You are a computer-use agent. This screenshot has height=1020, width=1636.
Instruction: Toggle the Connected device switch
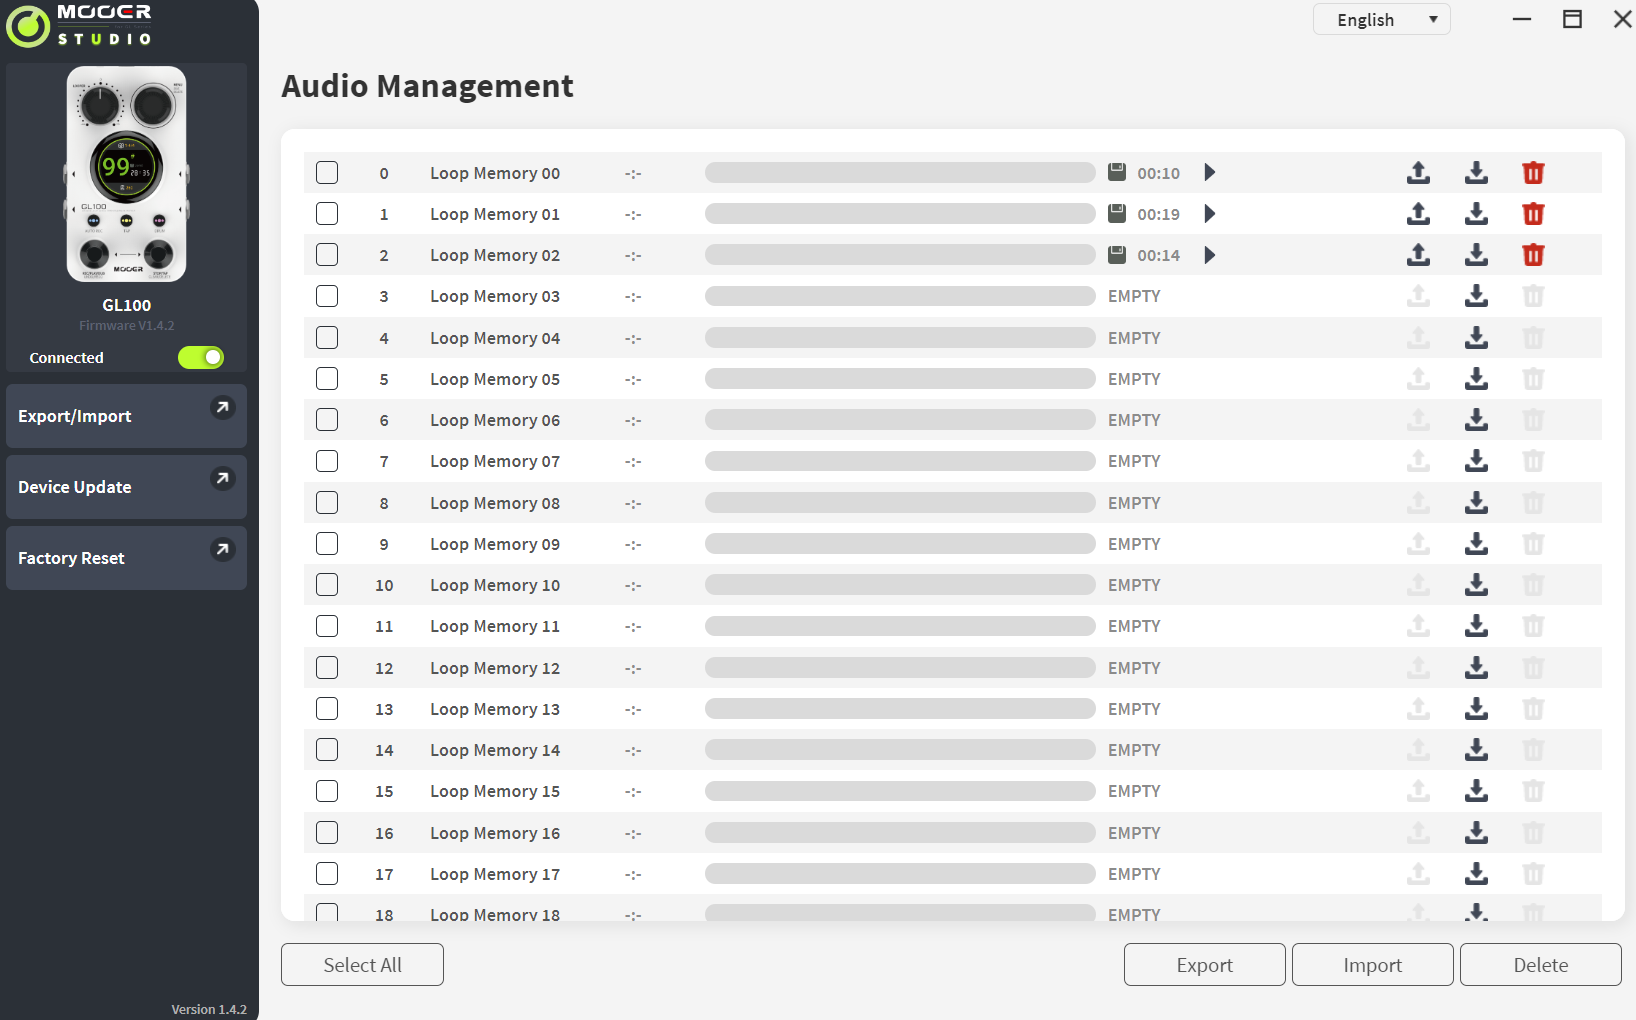(201, 358)
